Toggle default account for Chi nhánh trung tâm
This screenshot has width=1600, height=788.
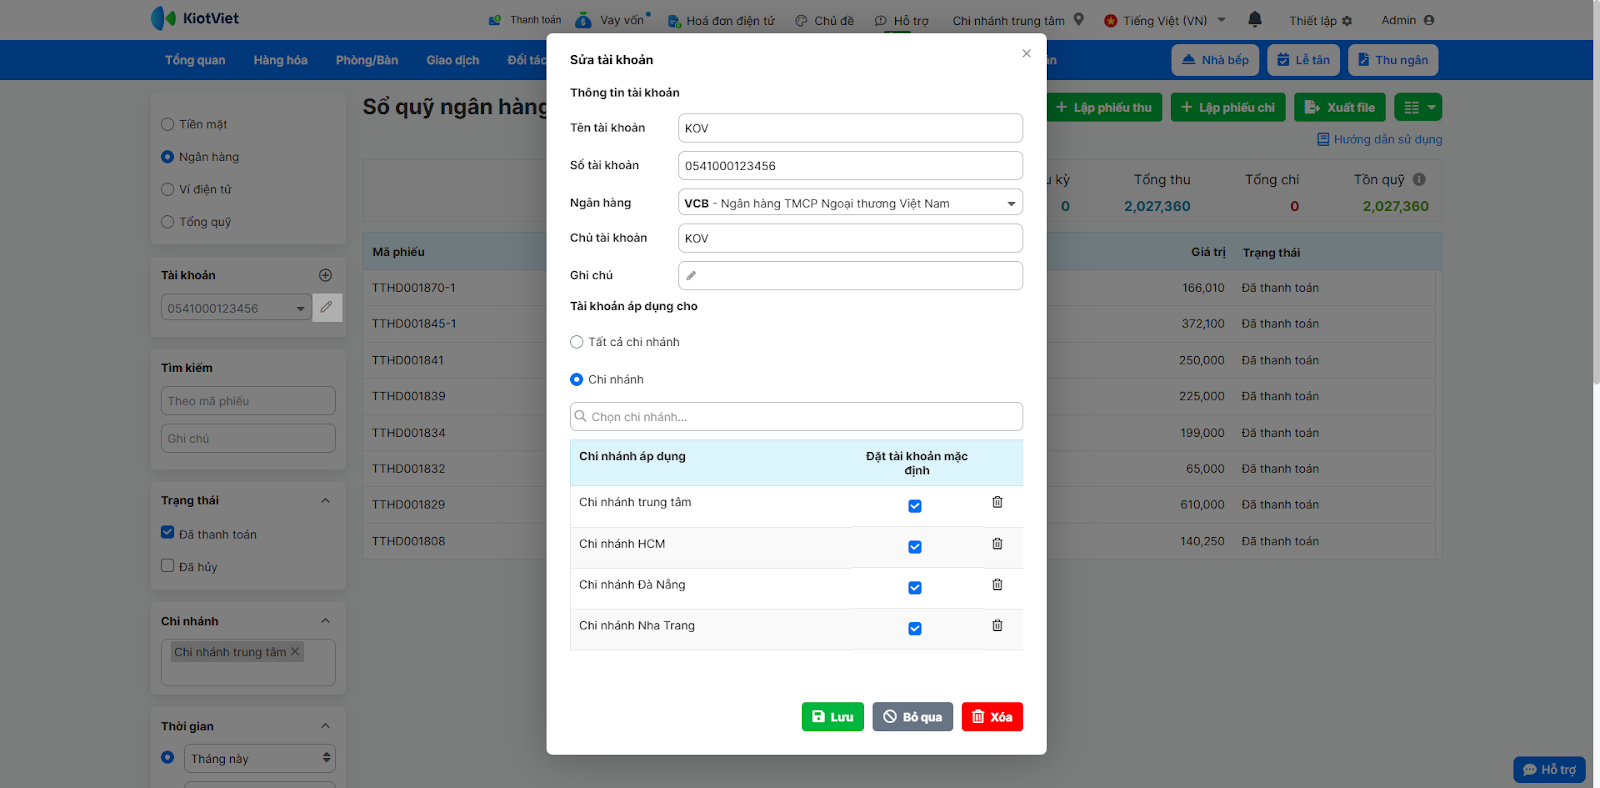915,506
